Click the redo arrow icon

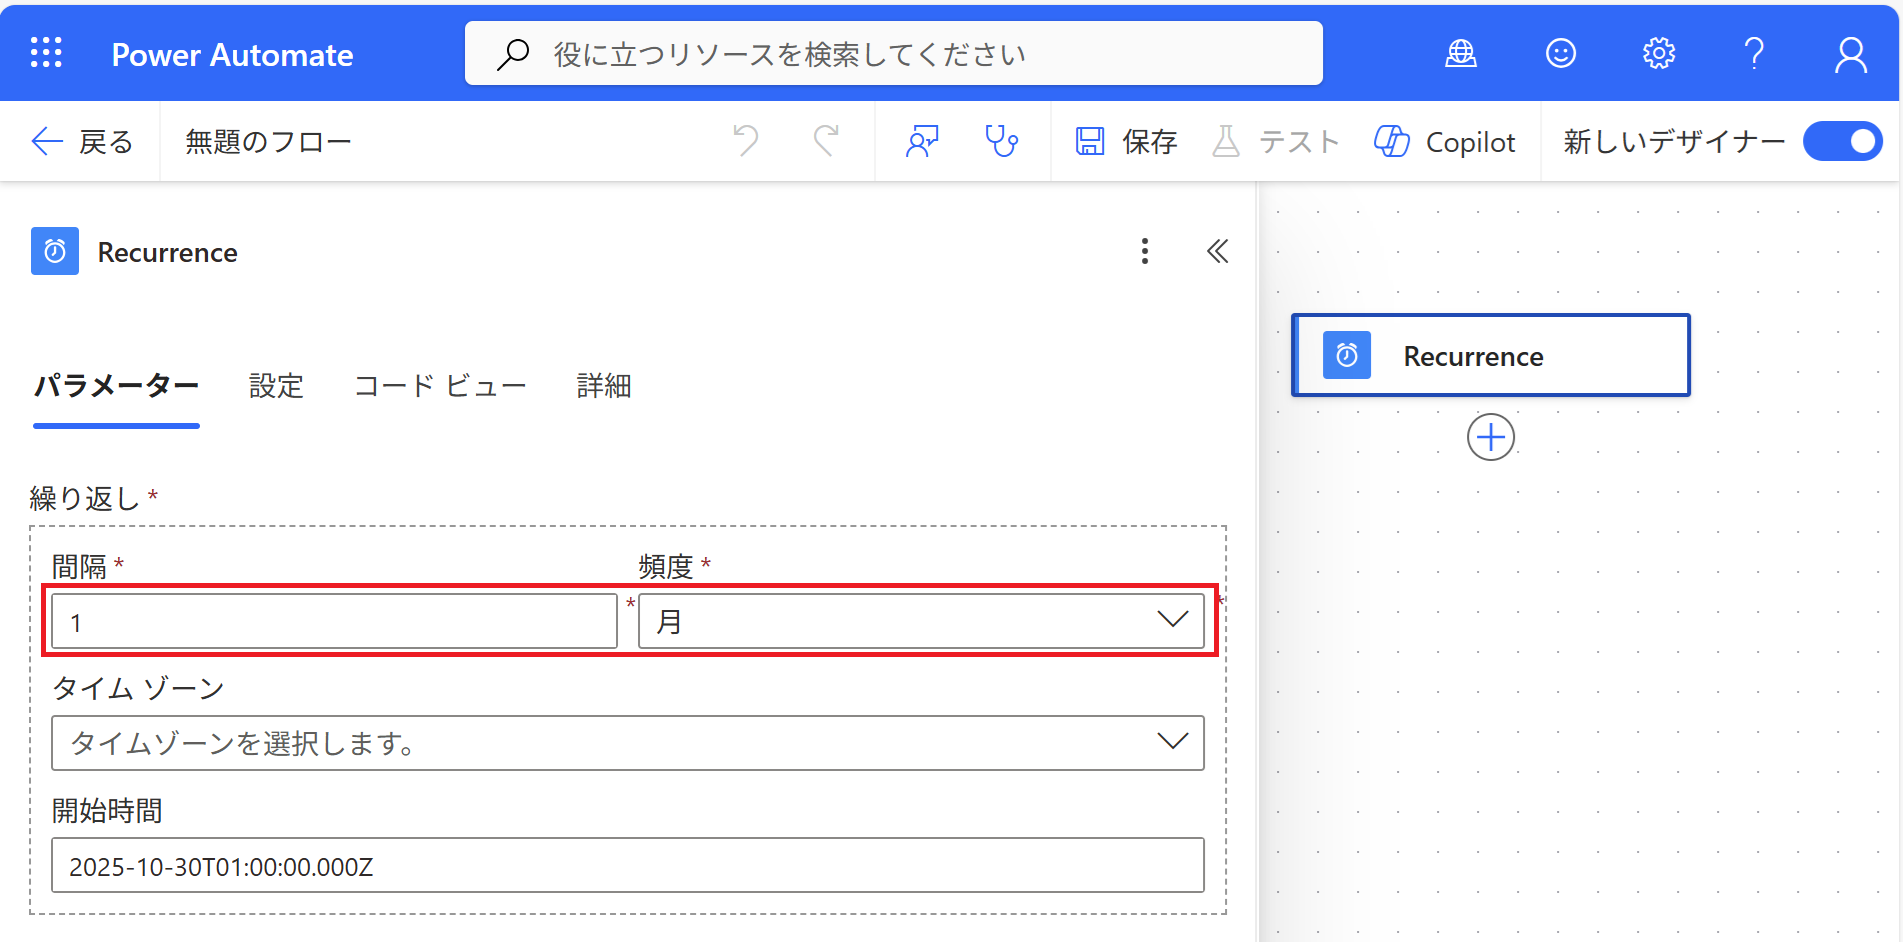(825, 141)
